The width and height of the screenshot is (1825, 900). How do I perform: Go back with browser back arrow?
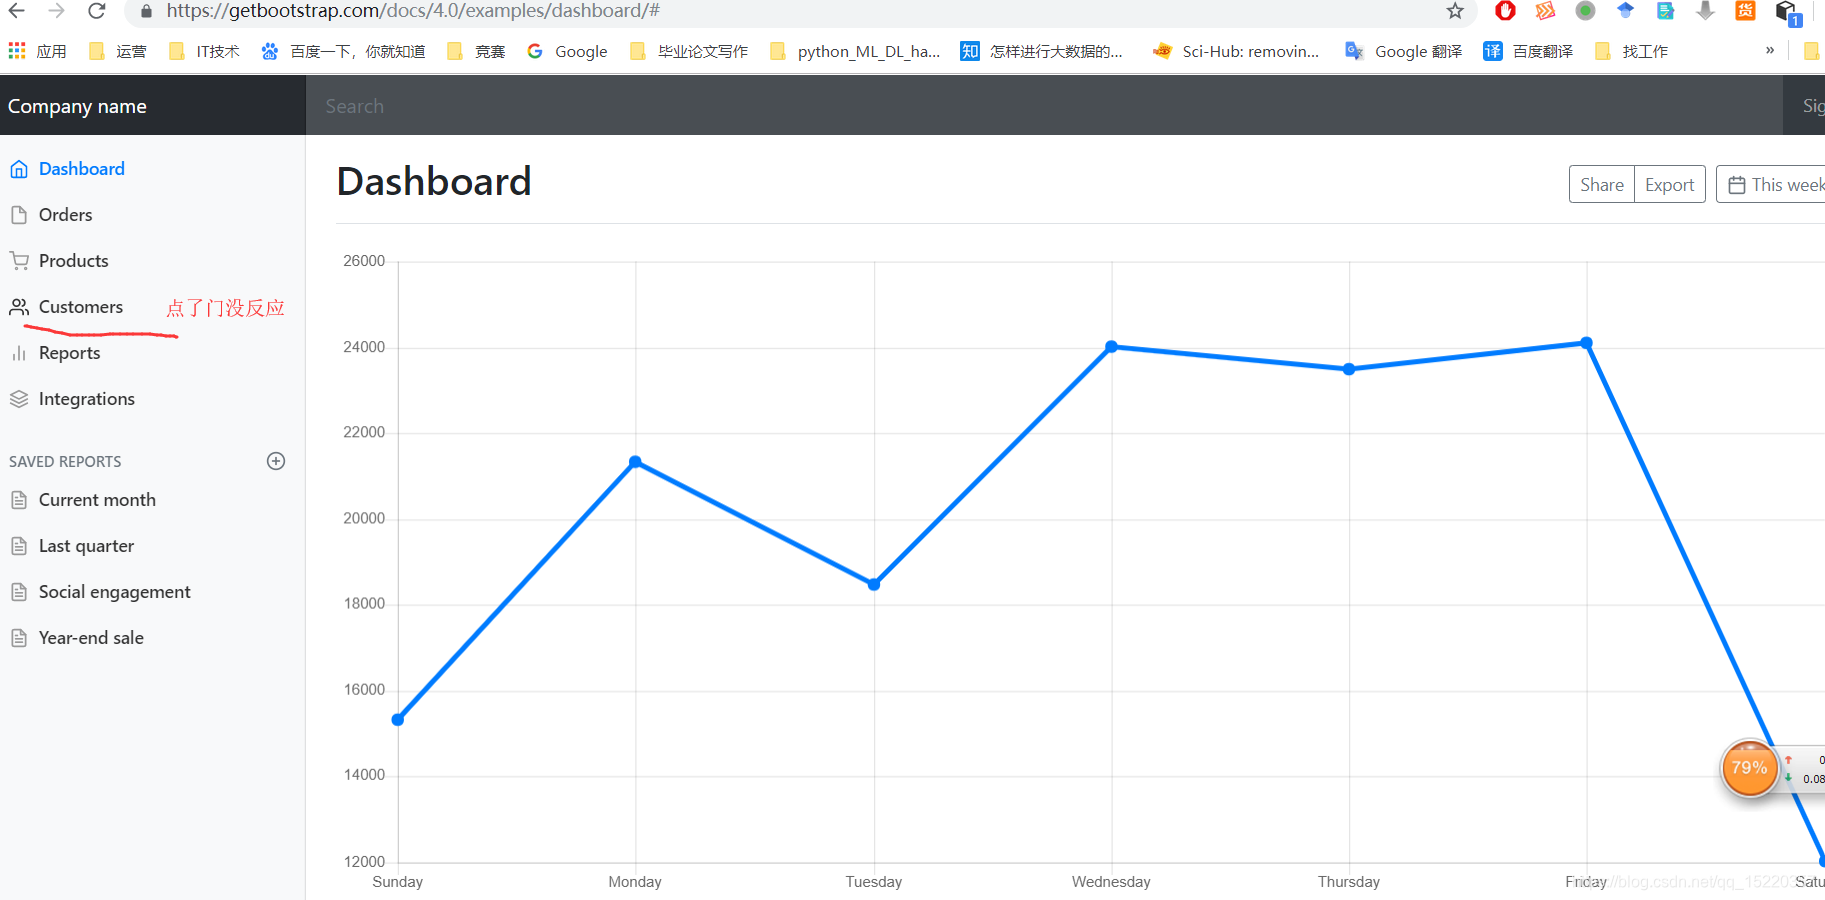click(17, 11)
